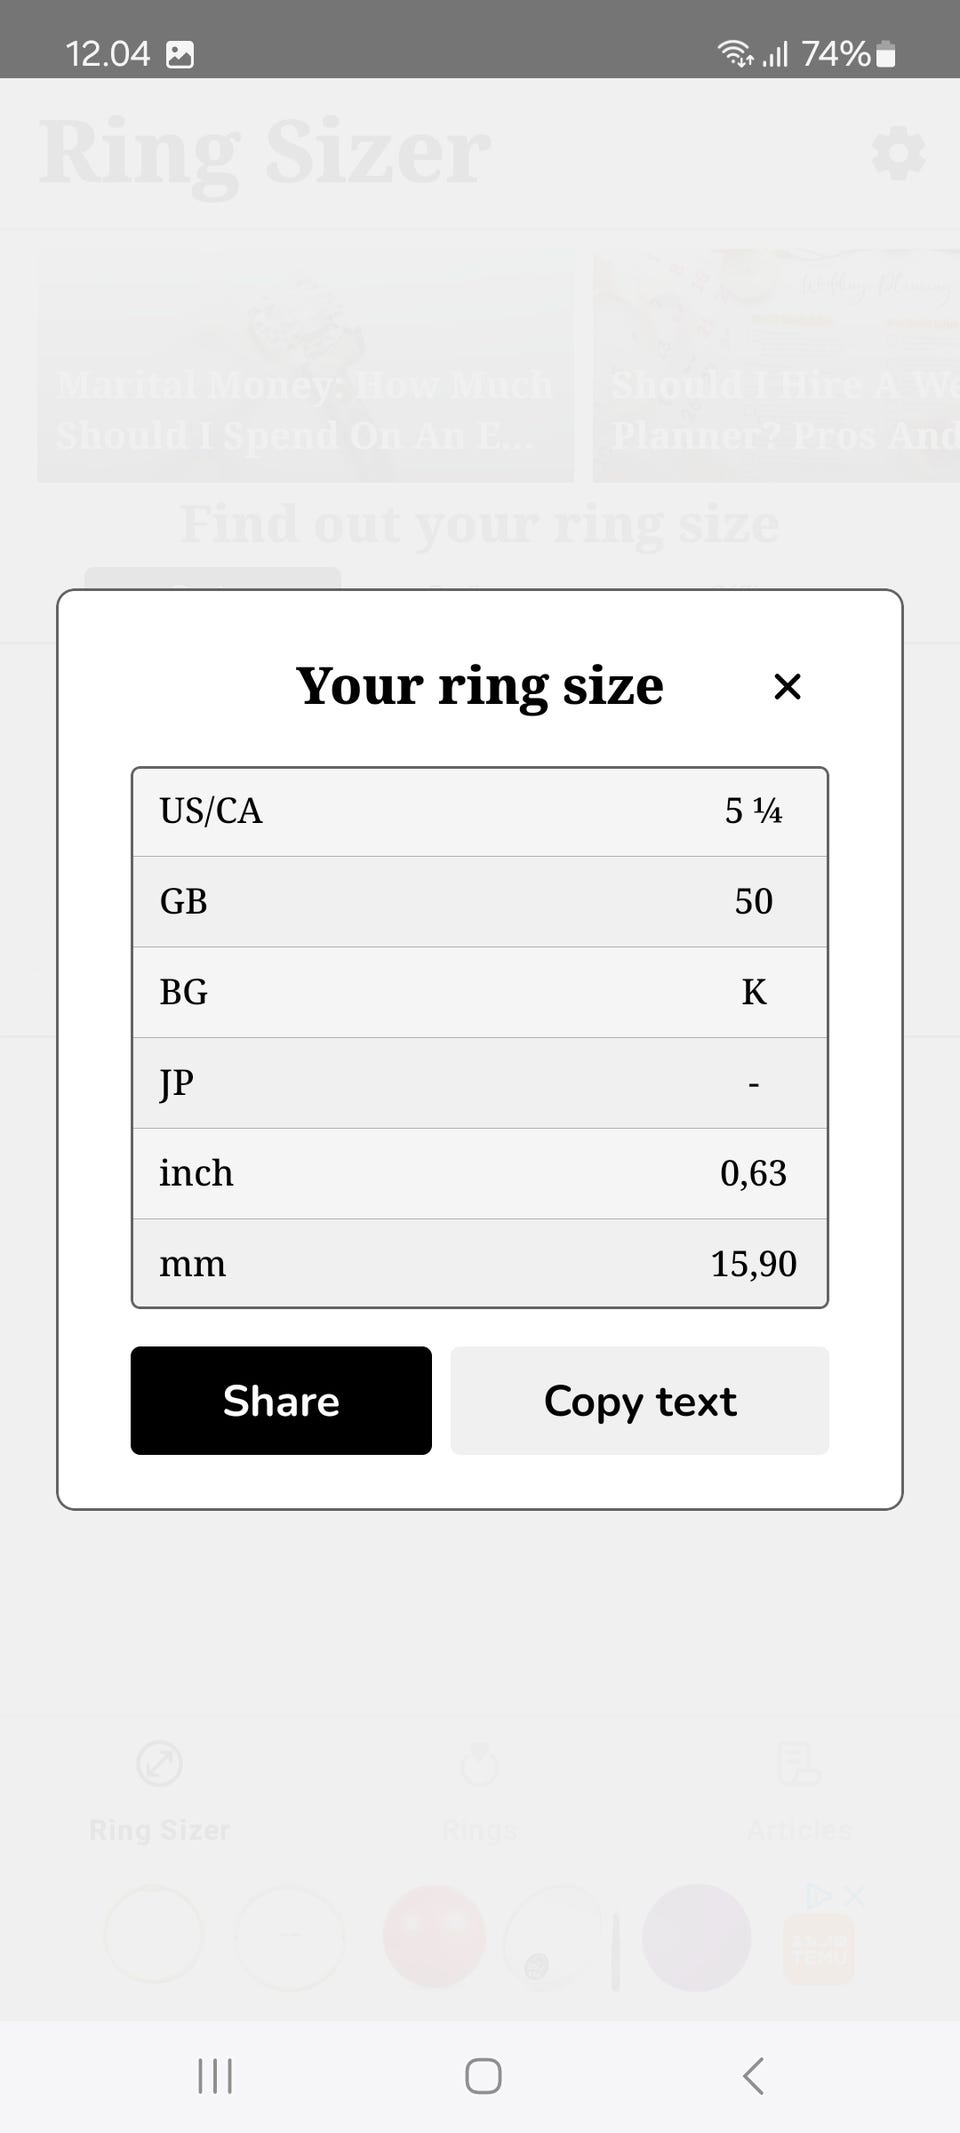Tap the red ball ad image
This screenshot has height=2133, width=960.
click(x=434, y=1936)
